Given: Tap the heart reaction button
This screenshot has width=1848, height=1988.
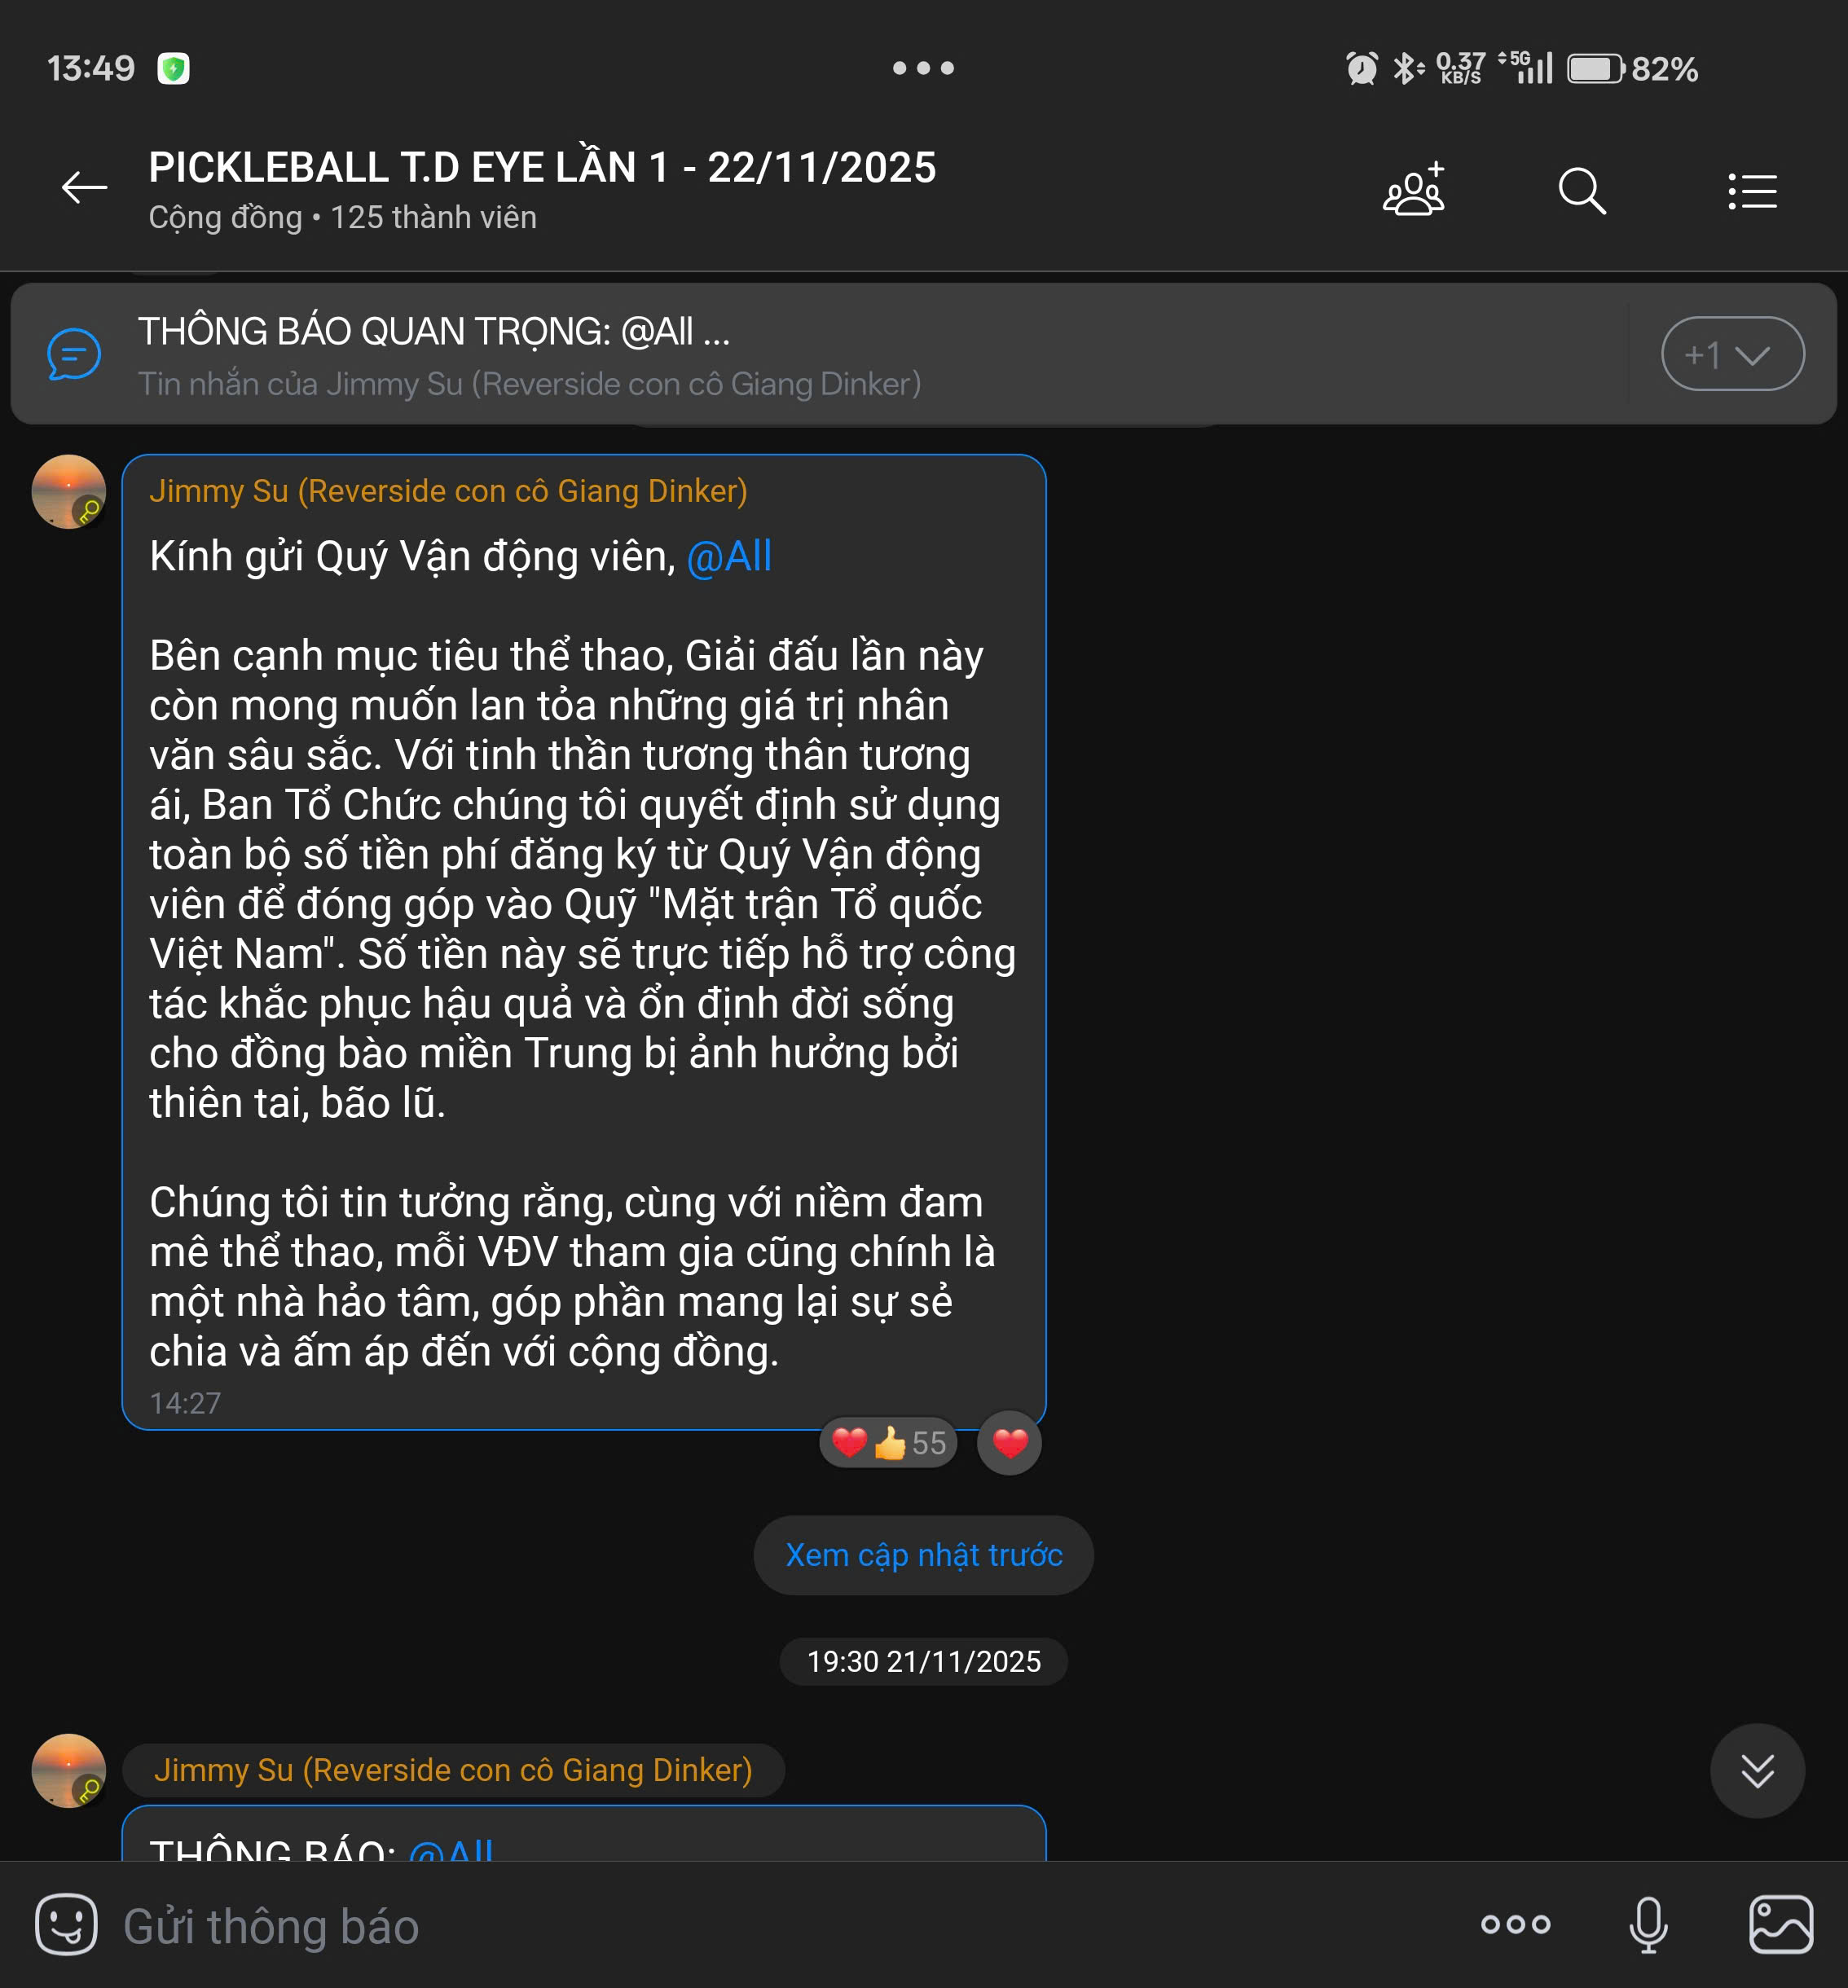Looking at the screenshot, I should coord(1009,1443).
